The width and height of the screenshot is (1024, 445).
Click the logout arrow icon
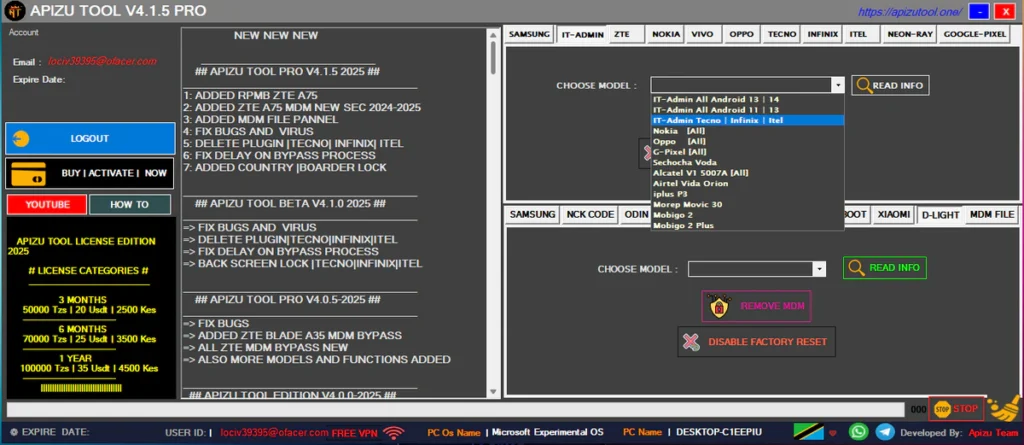(22, 139)
